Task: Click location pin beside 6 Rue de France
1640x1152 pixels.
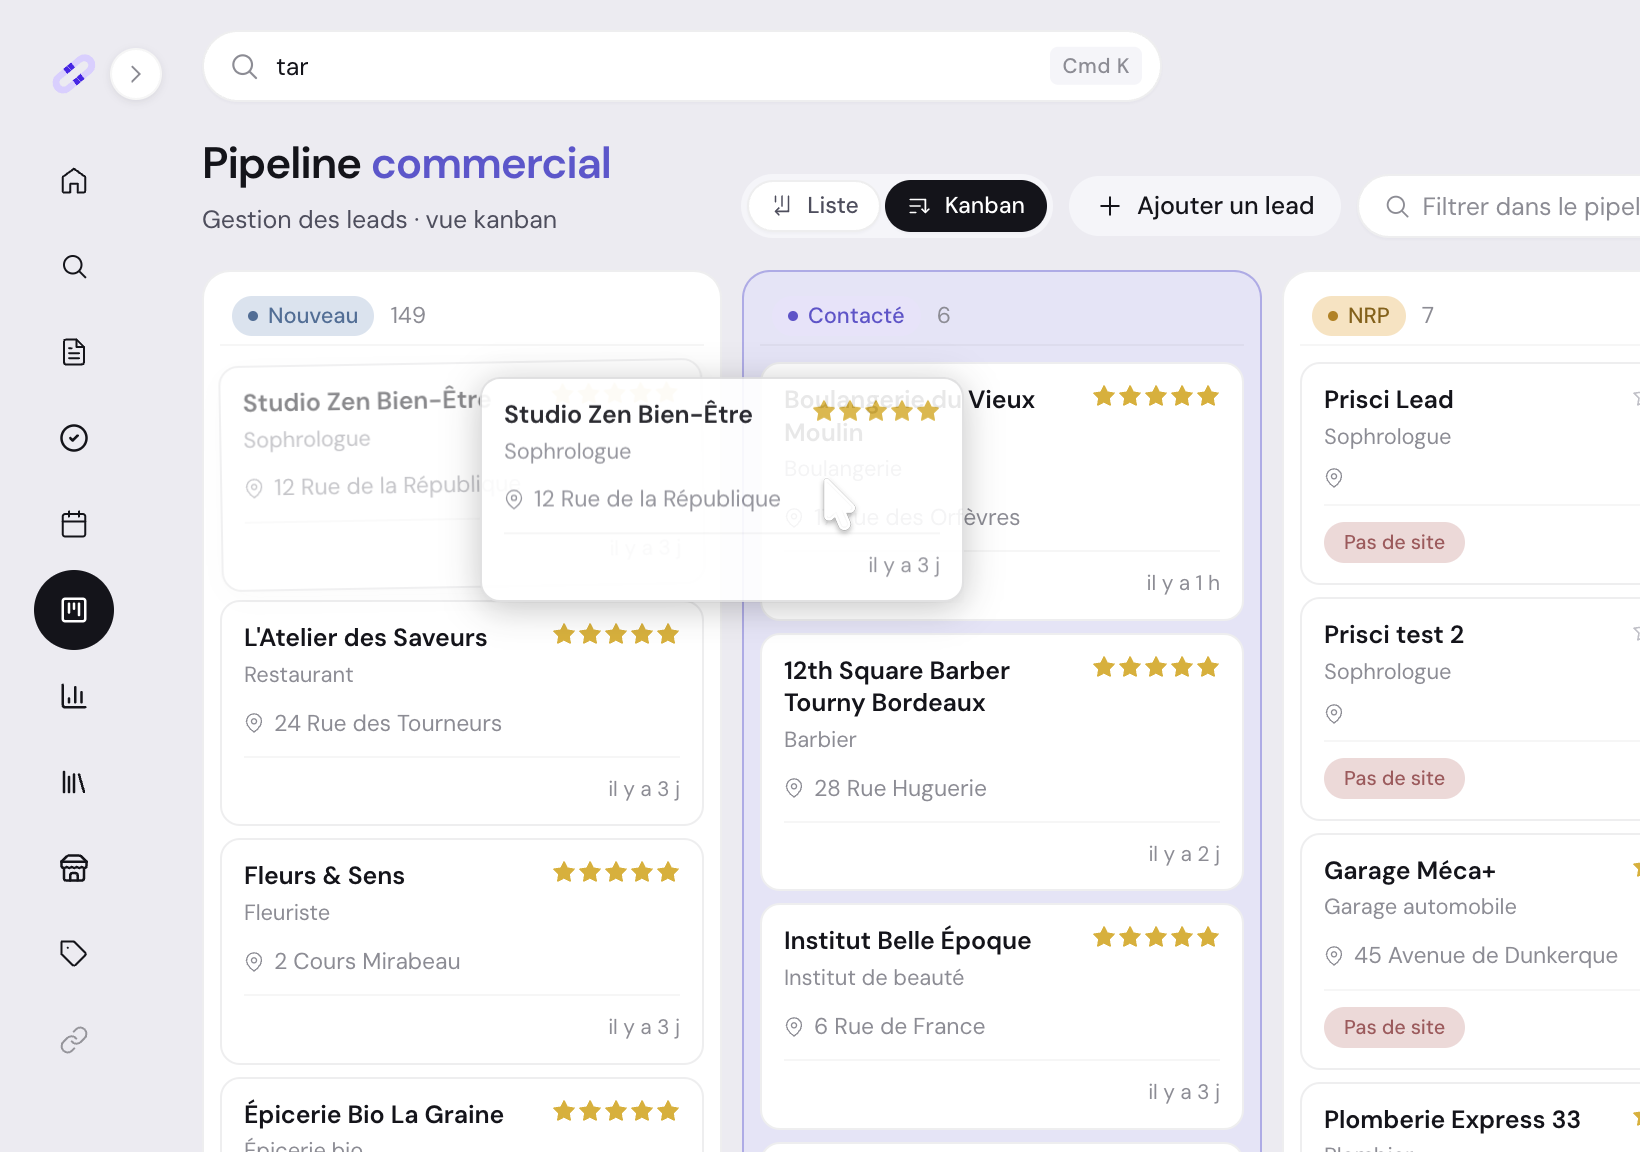Action: [794, 1026]
